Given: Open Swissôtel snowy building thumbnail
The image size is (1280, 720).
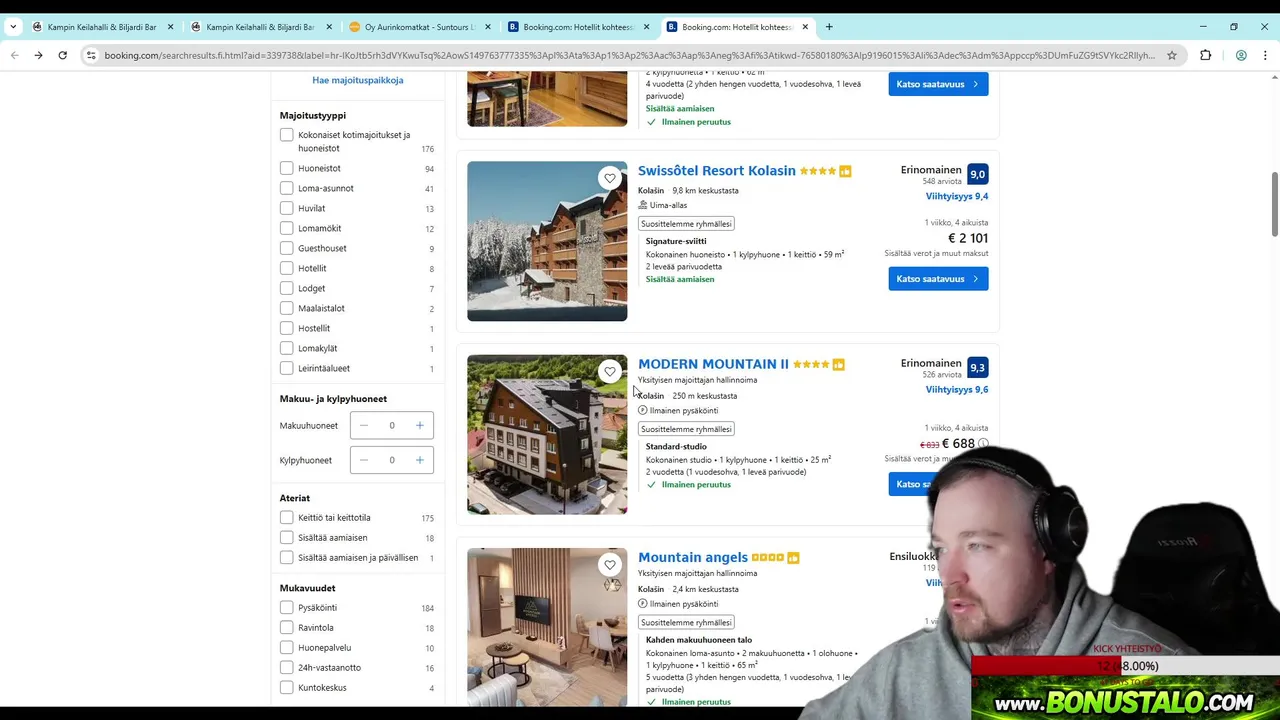Looking at the screenshot, I should click(547, 241).
